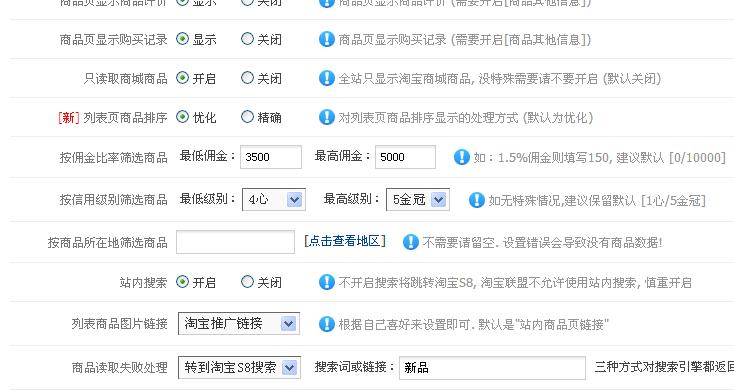This screenshot has height=391, width=734.
Task: Select 开启 for 只读取商城商品
Action: [182, 78]
